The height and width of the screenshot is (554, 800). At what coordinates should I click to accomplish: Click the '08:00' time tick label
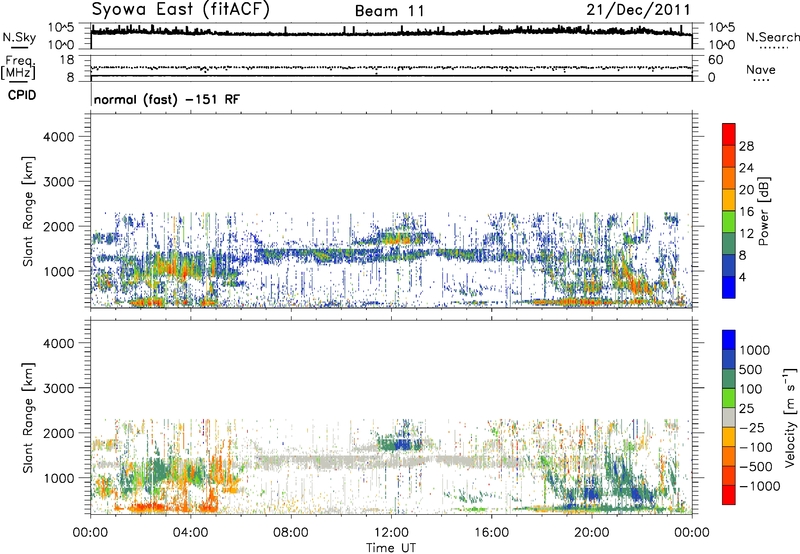click(x=291, y=533)
